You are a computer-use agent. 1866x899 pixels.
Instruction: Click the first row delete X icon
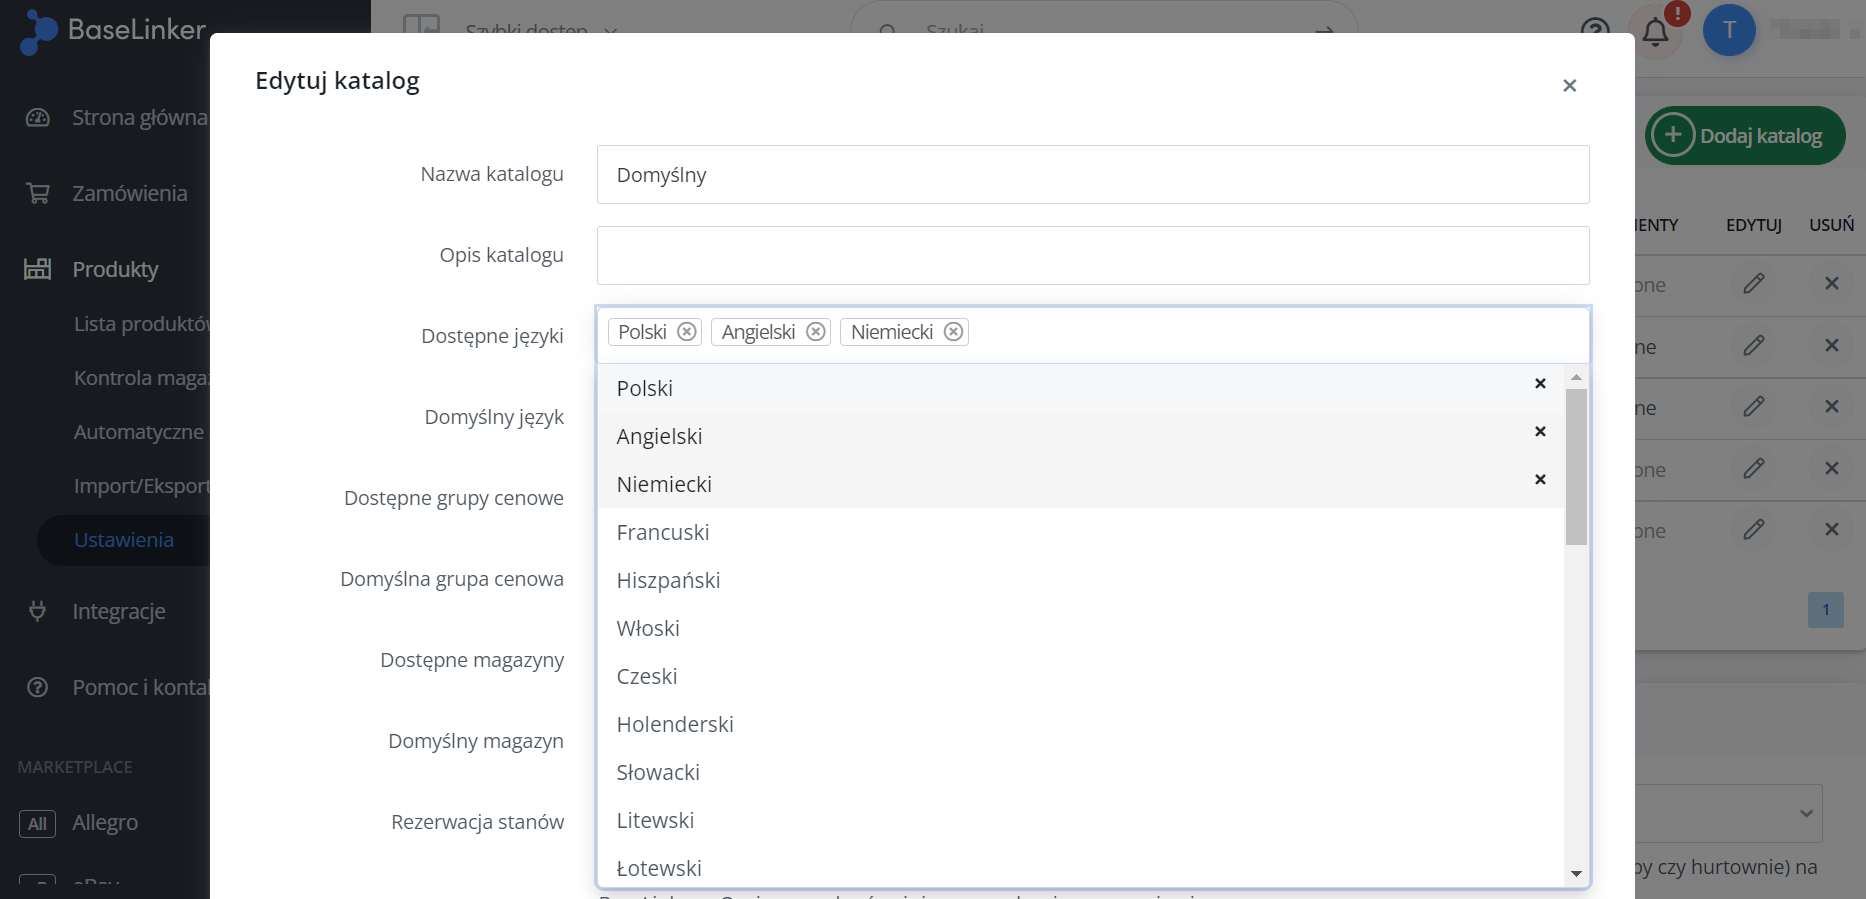(1832, 284)
